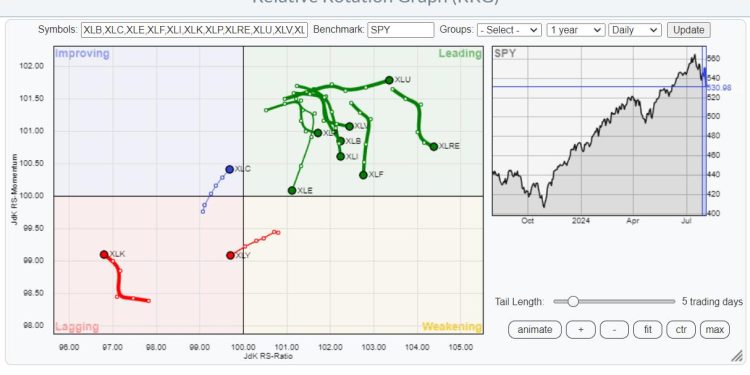Click the resize grip in corner
Screen dimensions: 750x375
point(736,356)
